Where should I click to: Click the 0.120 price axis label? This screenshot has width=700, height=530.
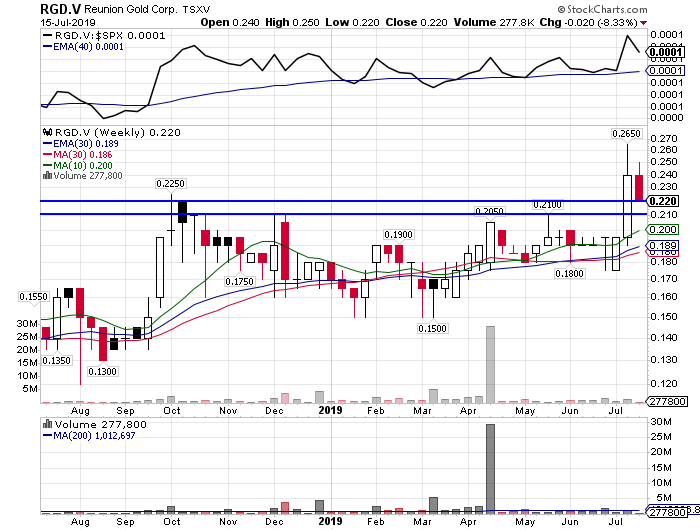pyautogui.click(x=664, y=384)
